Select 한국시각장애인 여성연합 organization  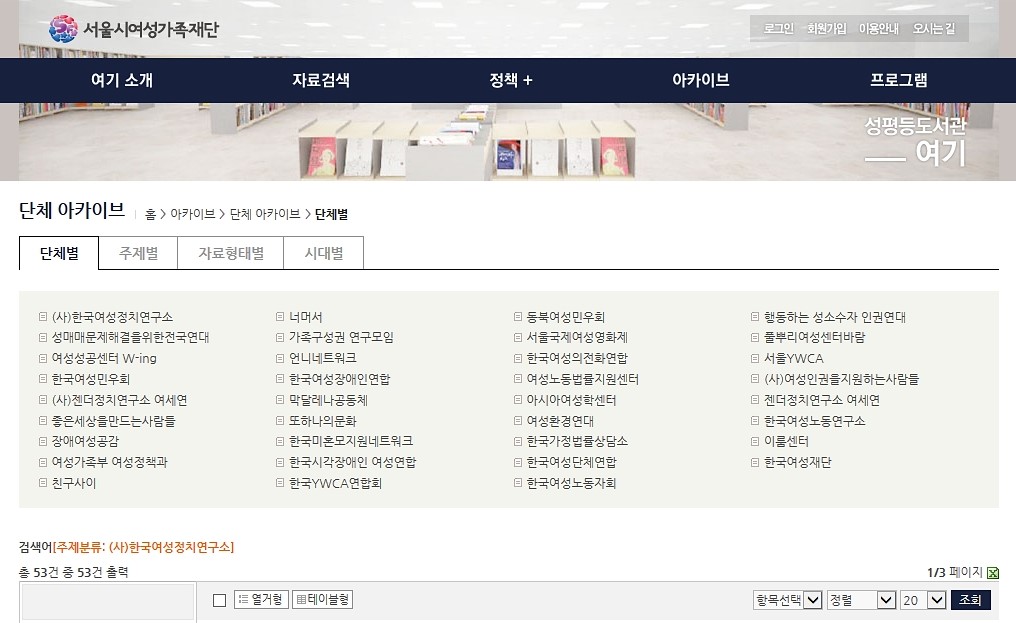click(x=352, y=462)
